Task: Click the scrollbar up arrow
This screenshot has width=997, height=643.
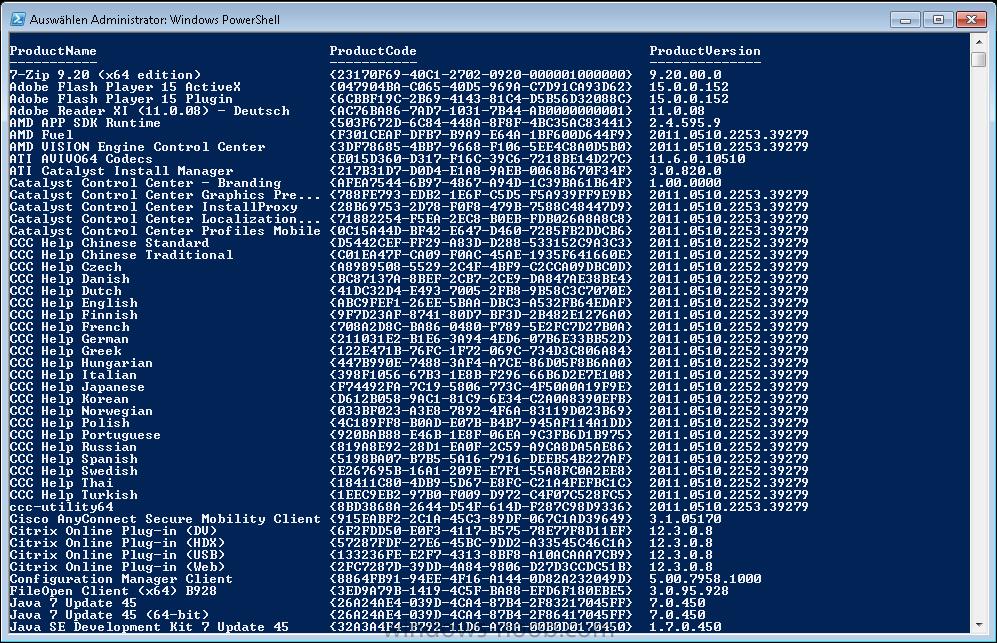Action: coord(979,42)
